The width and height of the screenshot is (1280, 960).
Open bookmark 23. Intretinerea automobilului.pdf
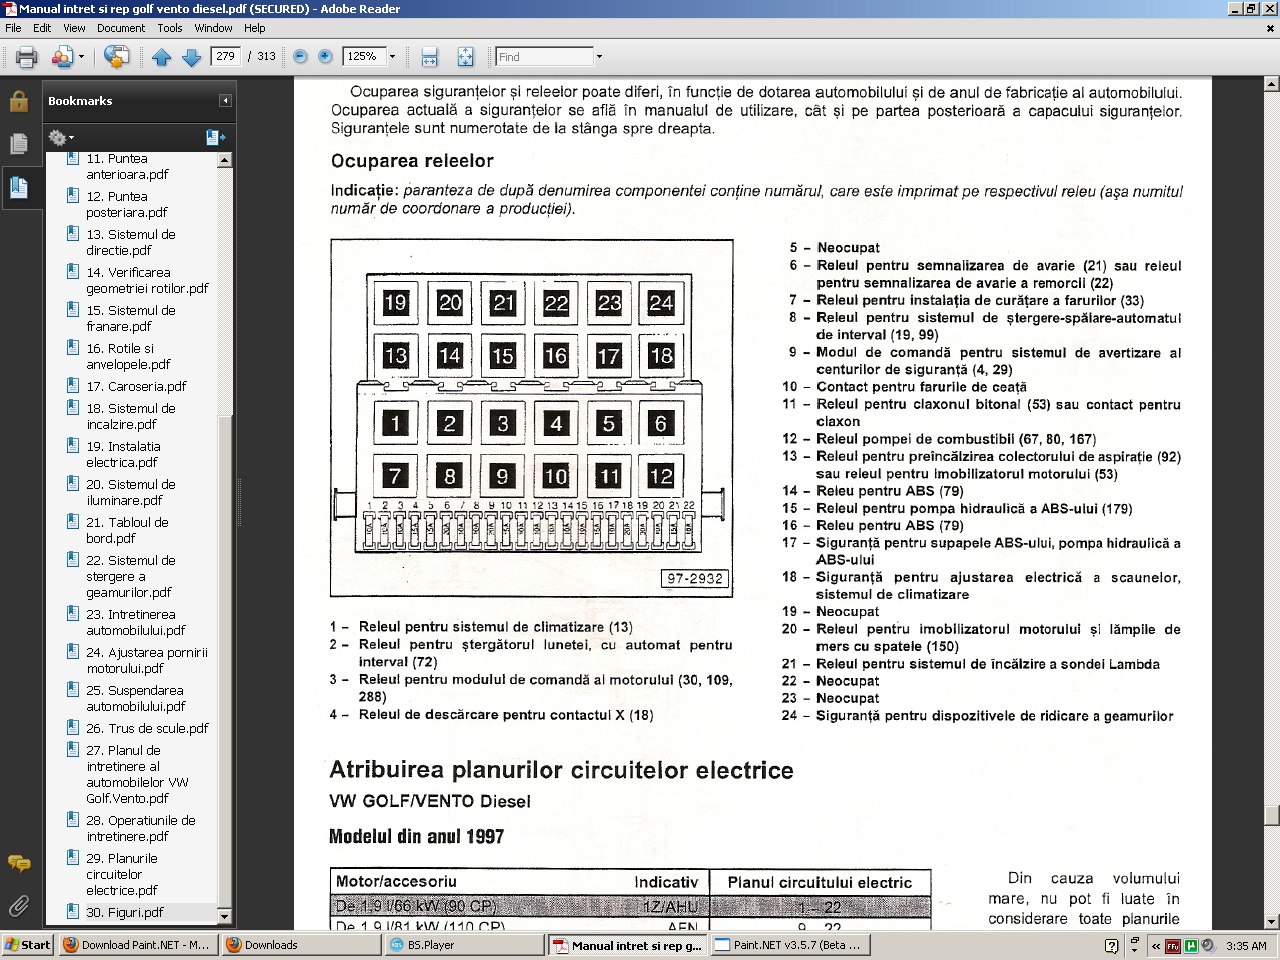(136, 622)
